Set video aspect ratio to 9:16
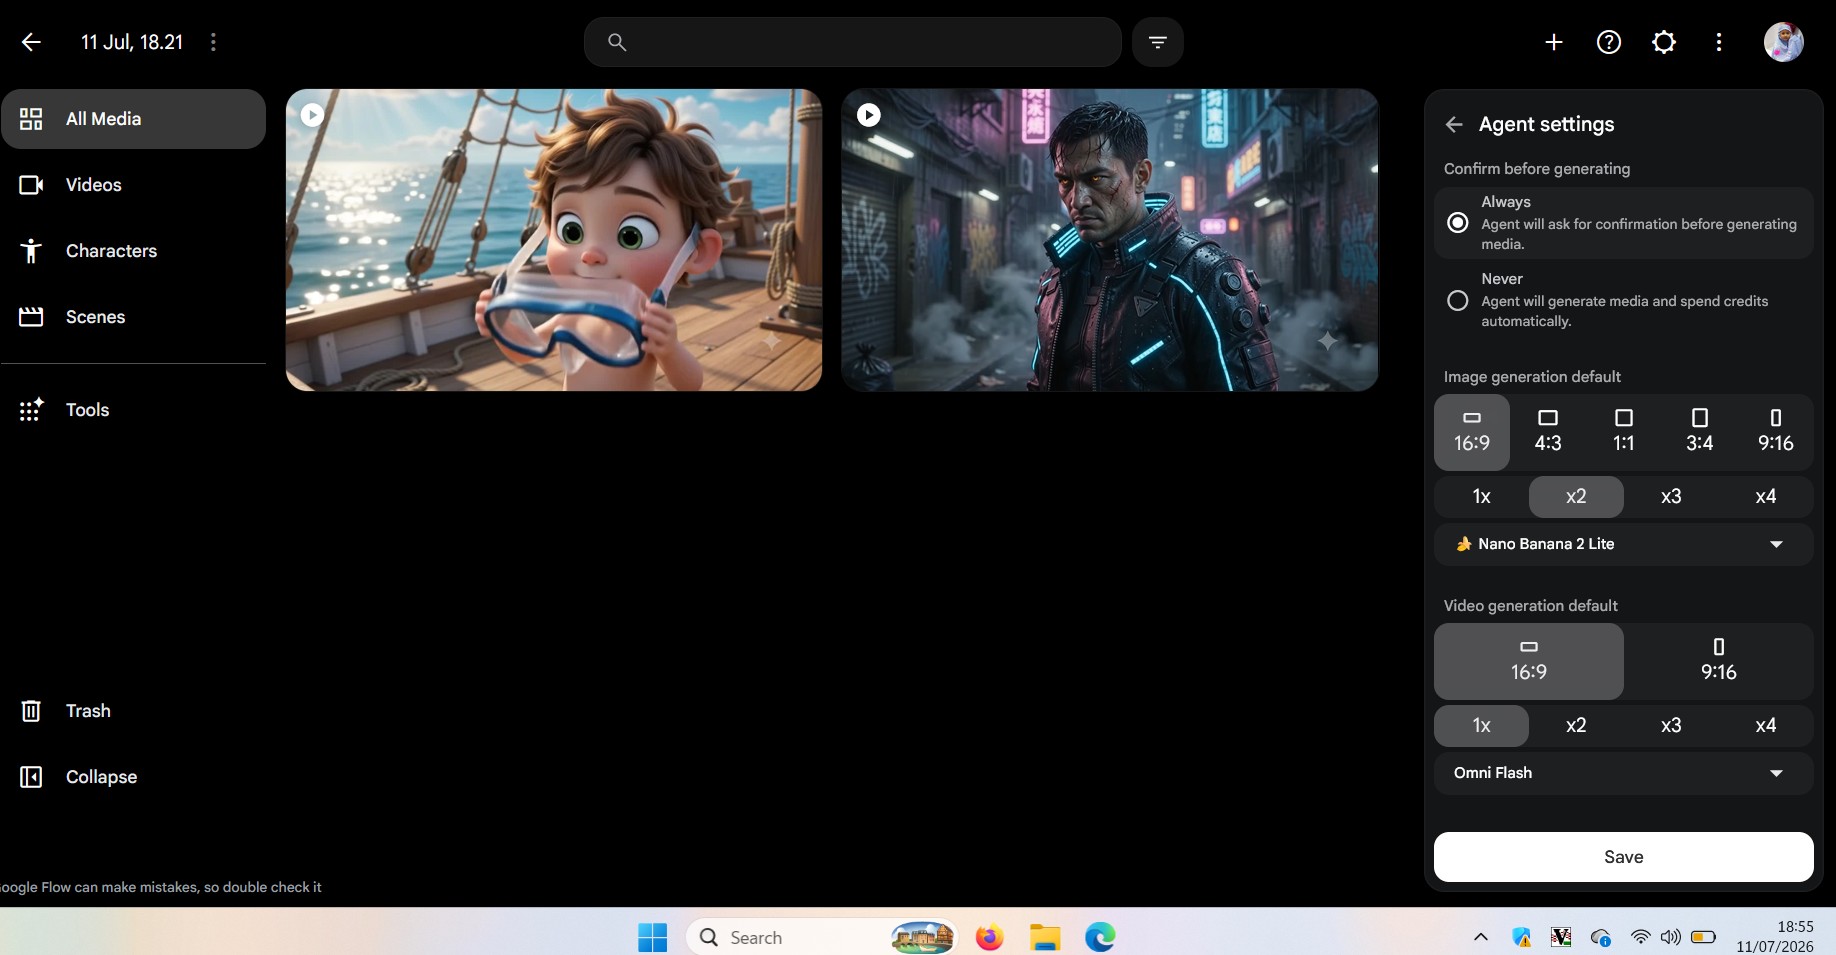 [1719, 661]
